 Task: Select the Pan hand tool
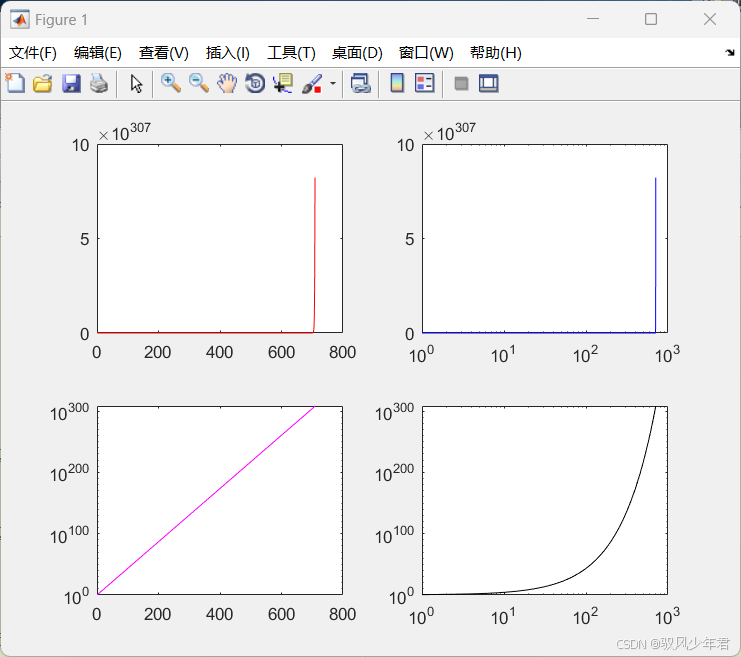227,84
